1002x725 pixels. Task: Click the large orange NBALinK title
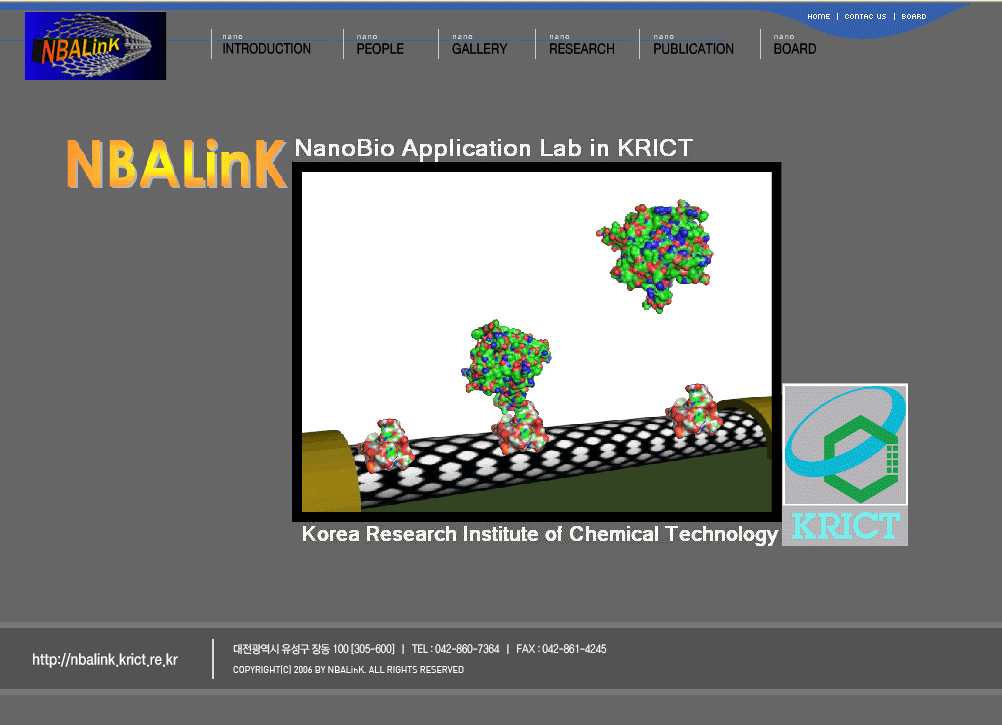point(177,164)
